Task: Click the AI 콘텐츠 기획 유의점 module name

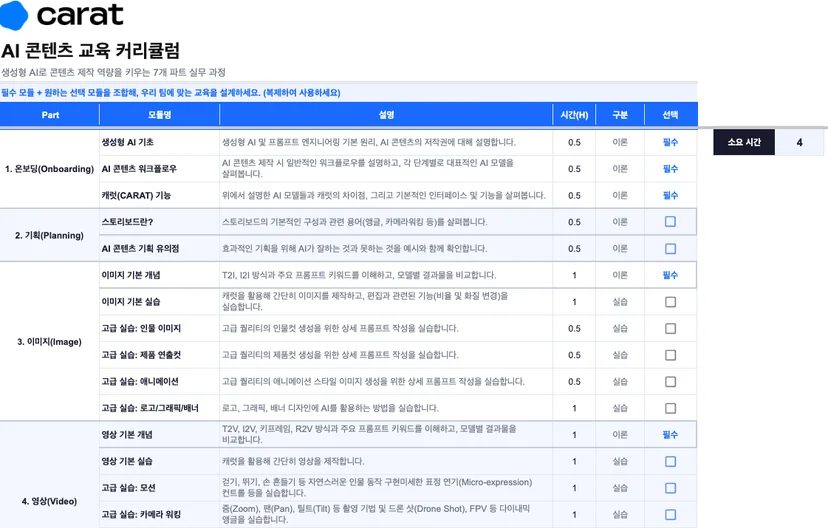Action: pyautogui.click(x=140, y=249)
